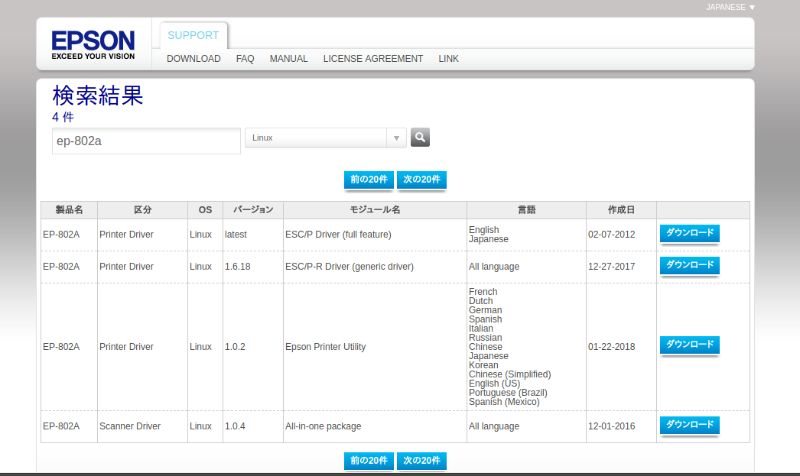Click the date '01-22-2018'
The height and width of the screenshot is (476, 800).
click(611, 347)
